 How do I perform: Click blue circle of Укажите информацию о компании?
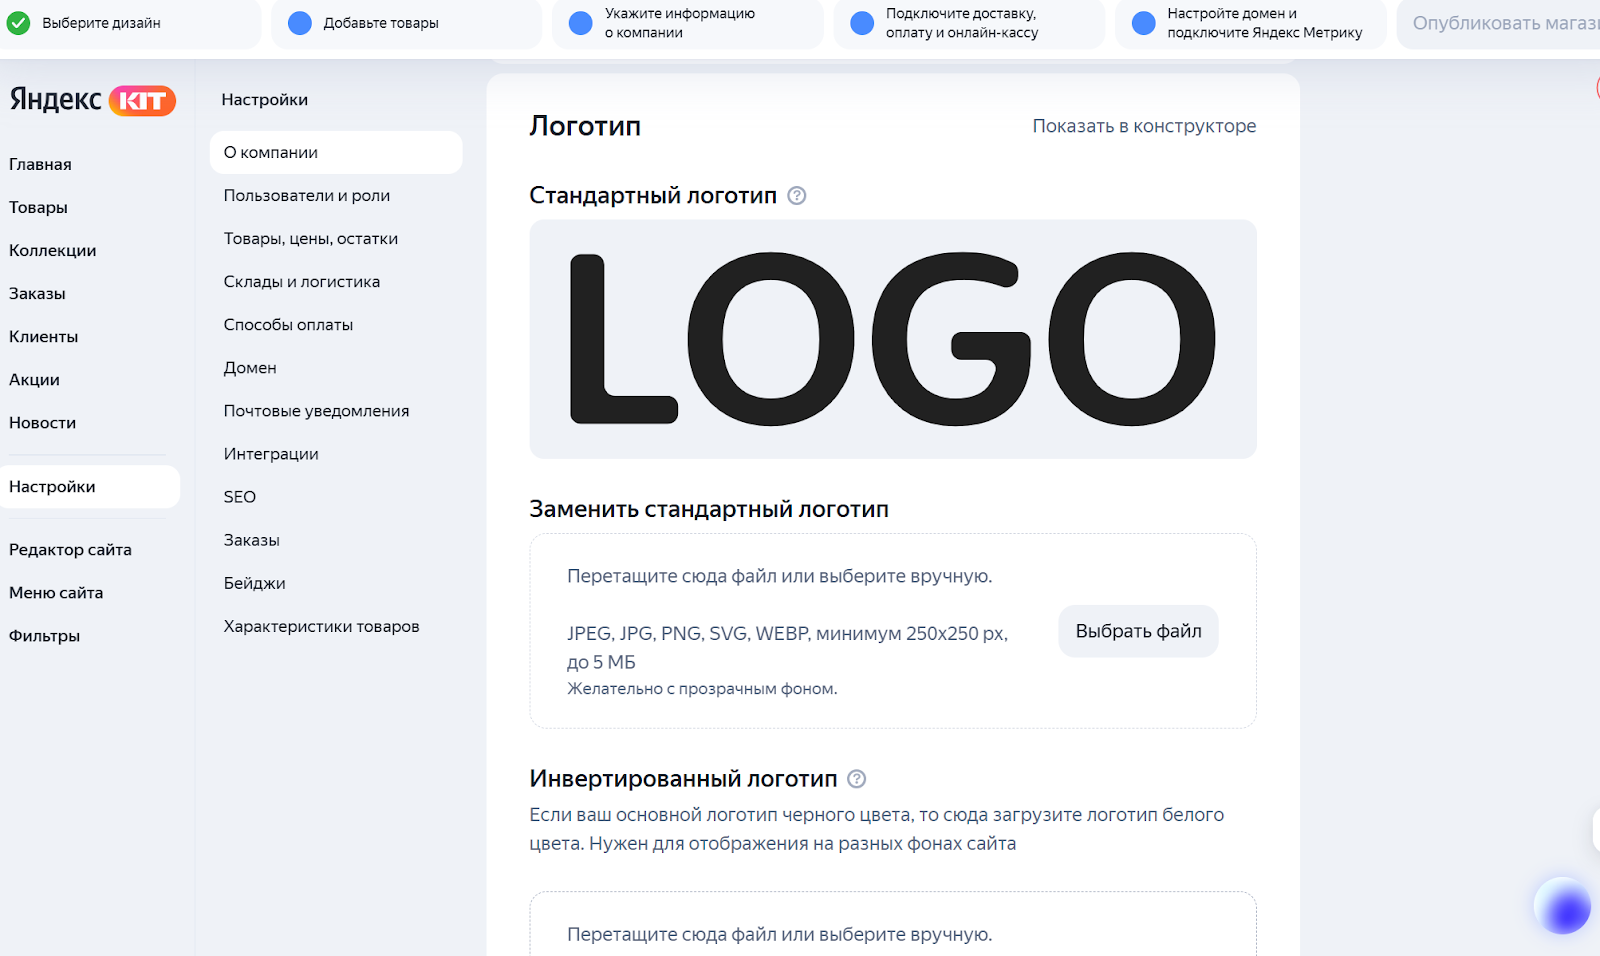tap(581, 23)
